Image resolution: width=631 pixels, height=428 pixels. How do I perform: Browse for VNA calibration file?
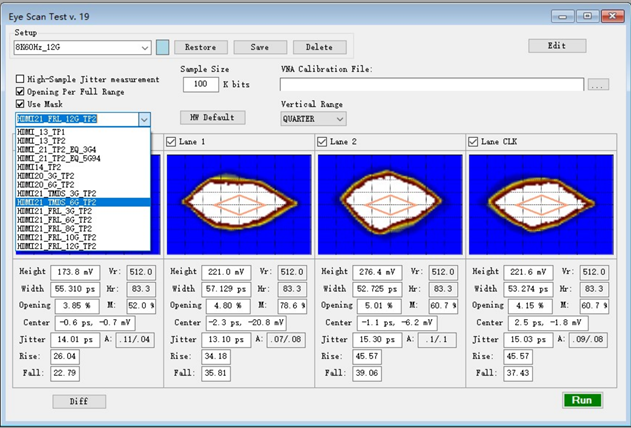coord(598,84)
